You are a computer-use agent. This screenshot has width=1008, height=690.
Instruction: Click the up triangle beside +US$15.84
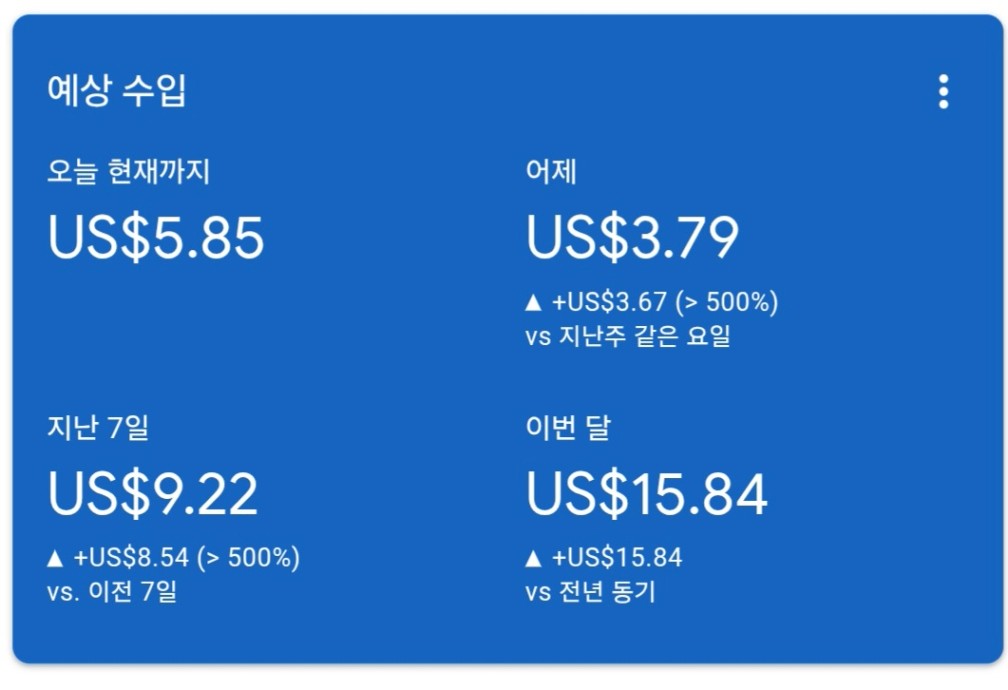(533, 558)
